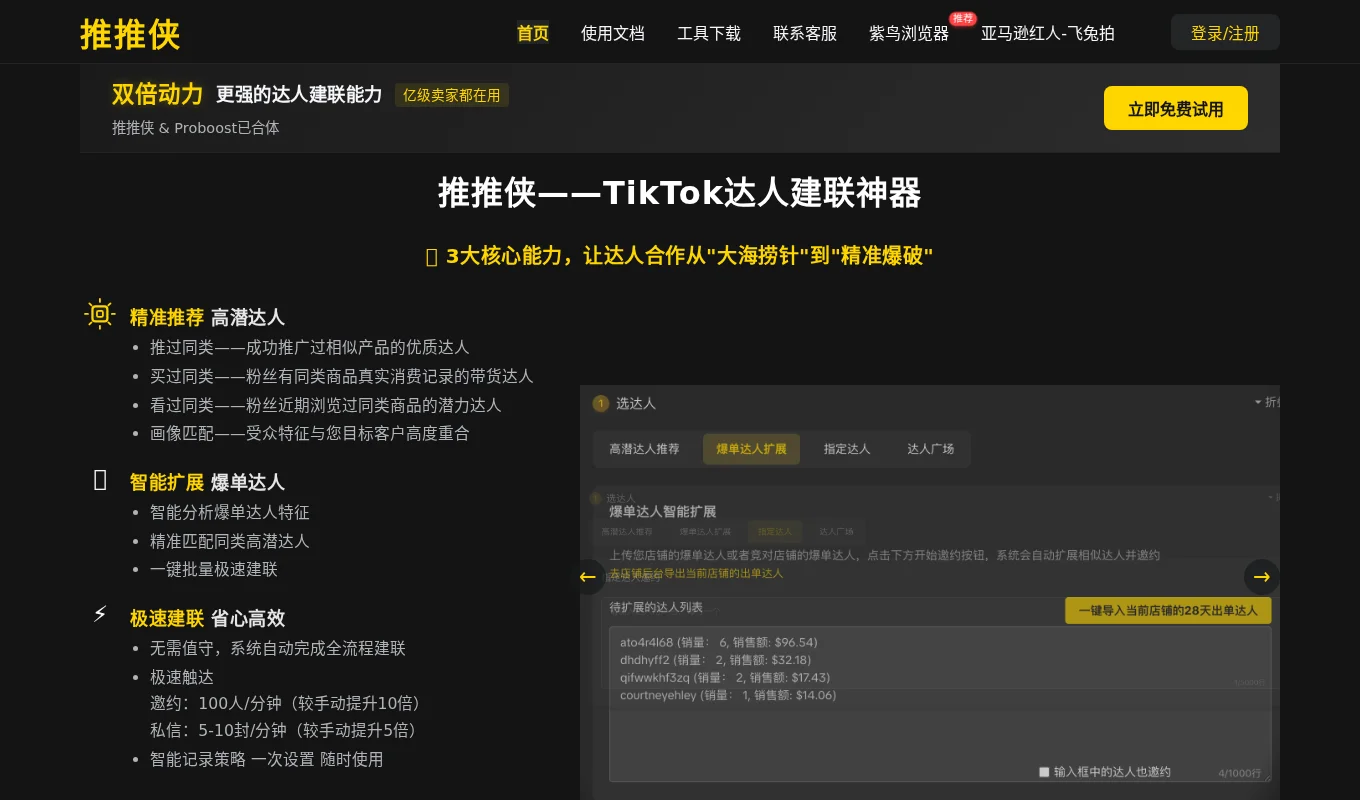The height and width of the screenshot is (800, 1360).
Task: Click the sun icon next to 精准推荐
Action: 100,314
